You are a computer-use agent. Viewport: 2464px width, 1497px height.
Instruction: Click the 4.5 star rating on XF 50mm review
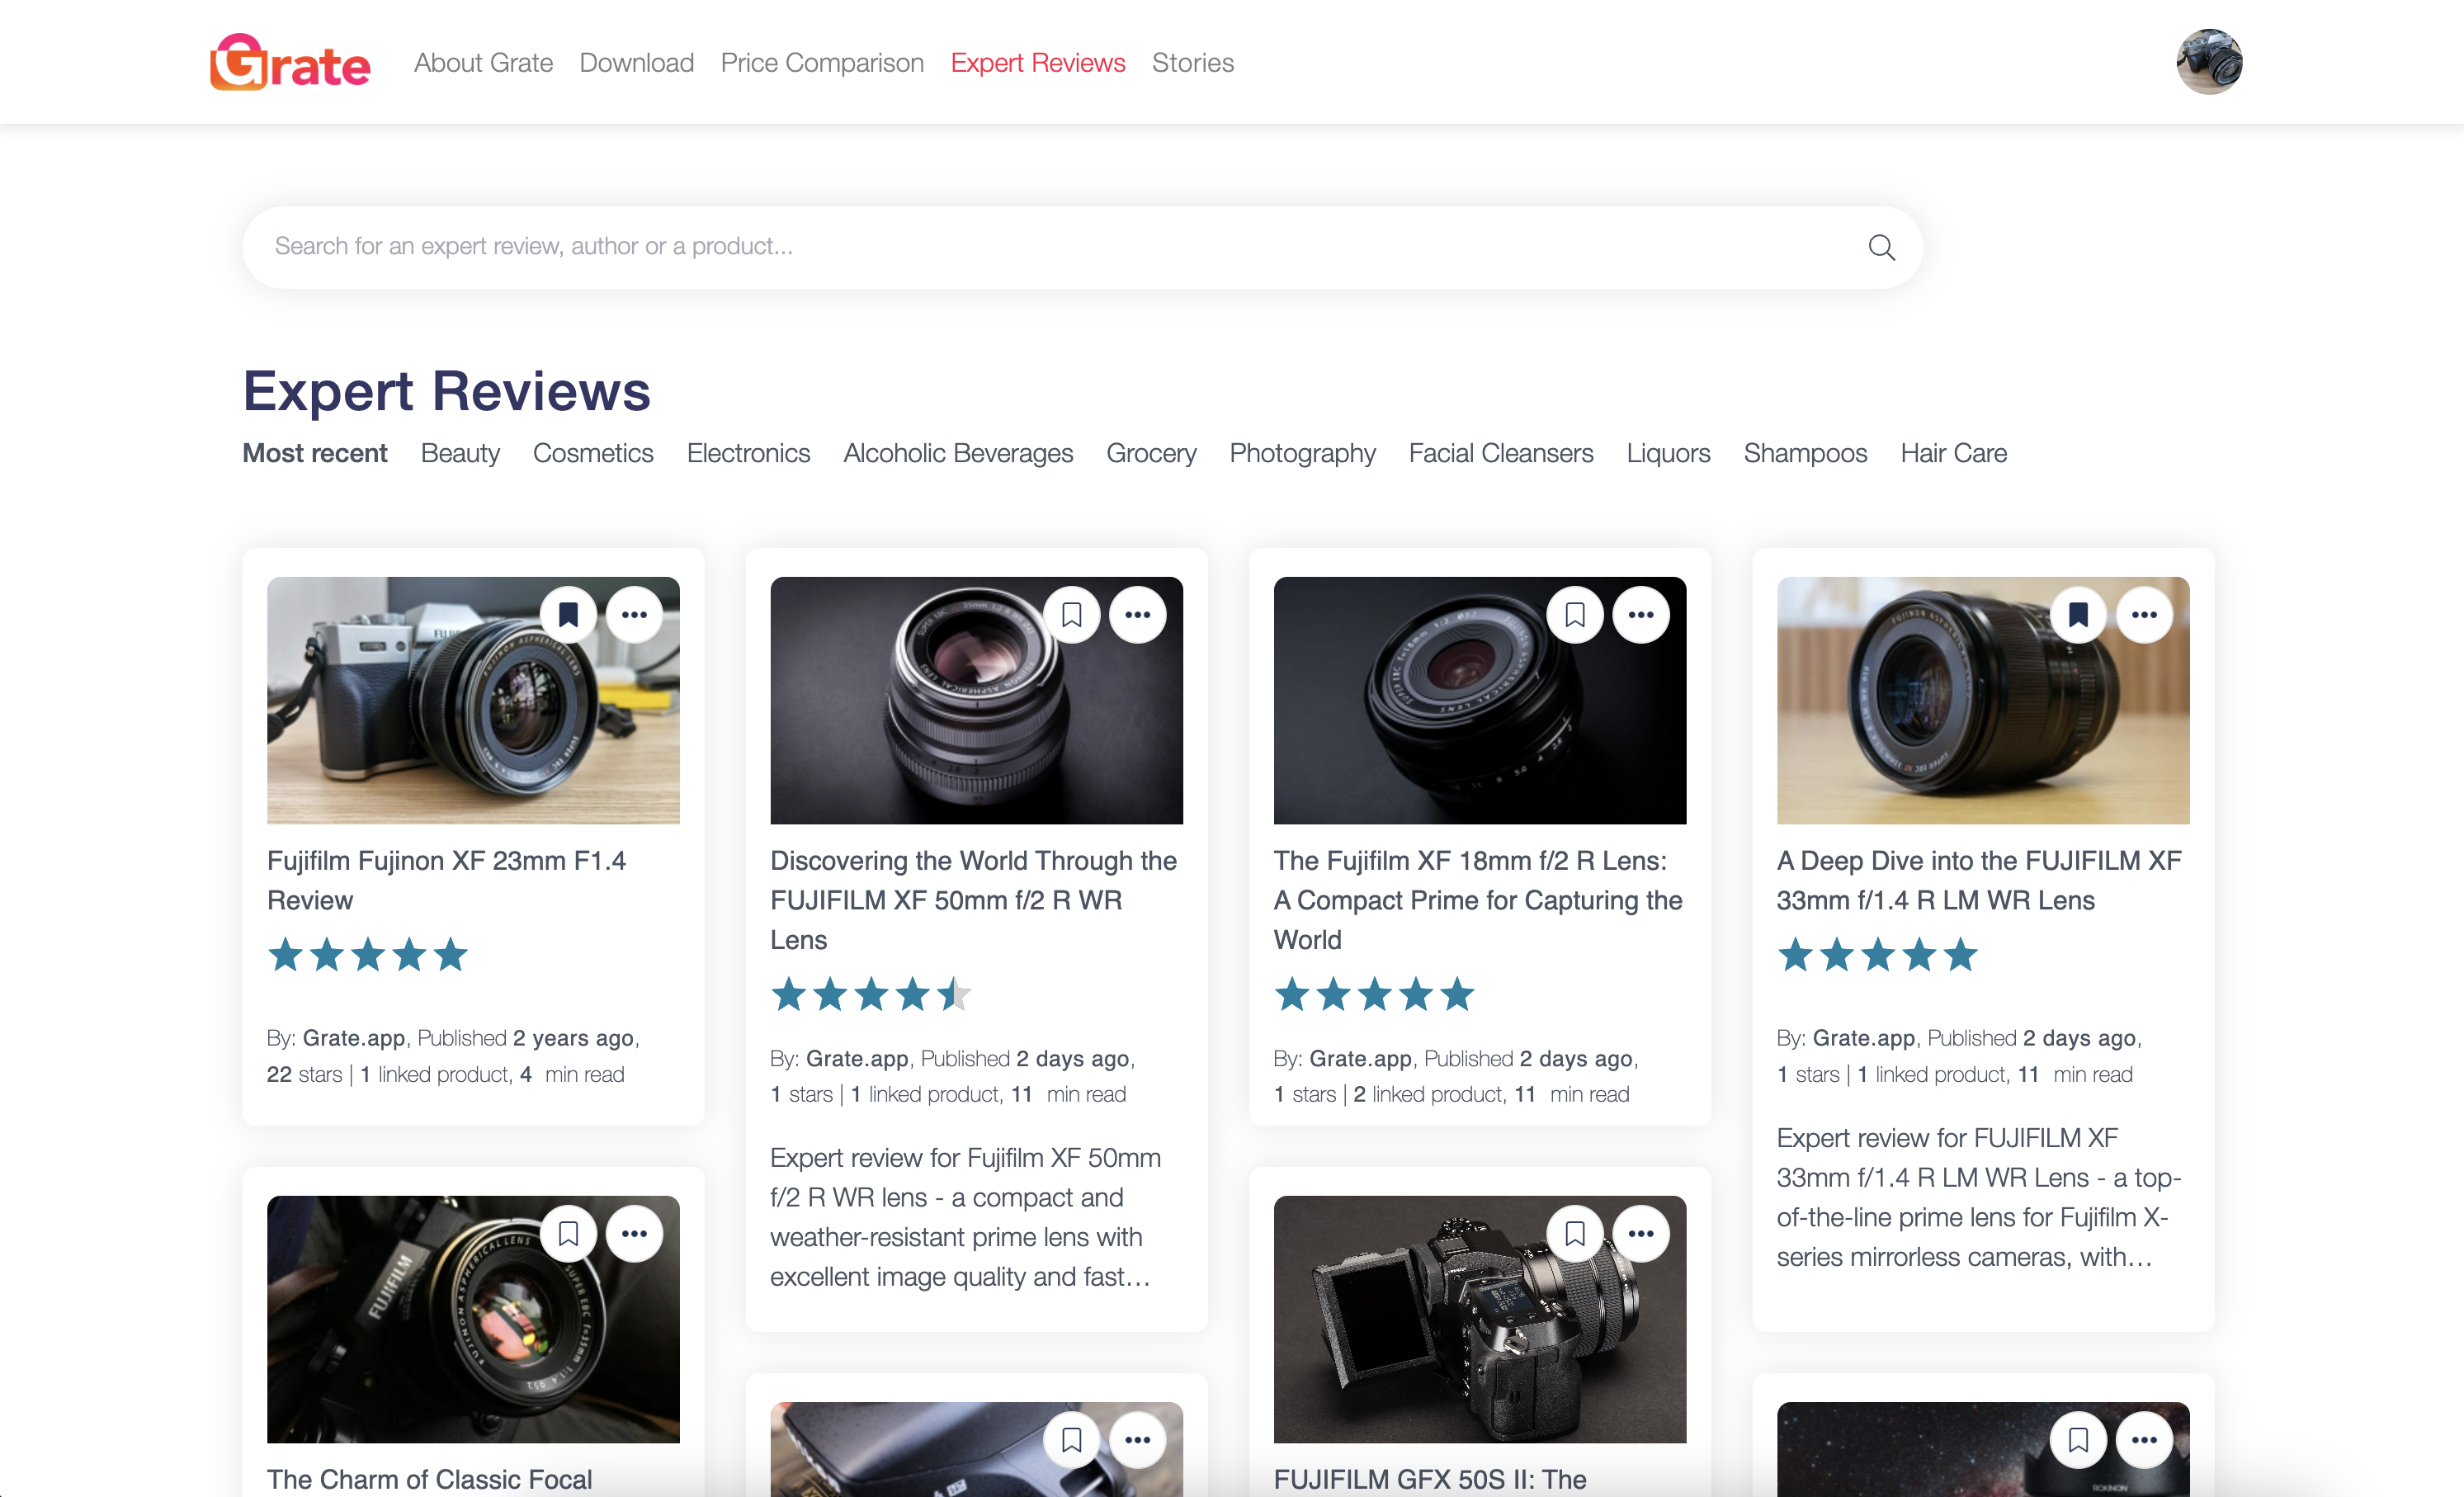[871, 995]
